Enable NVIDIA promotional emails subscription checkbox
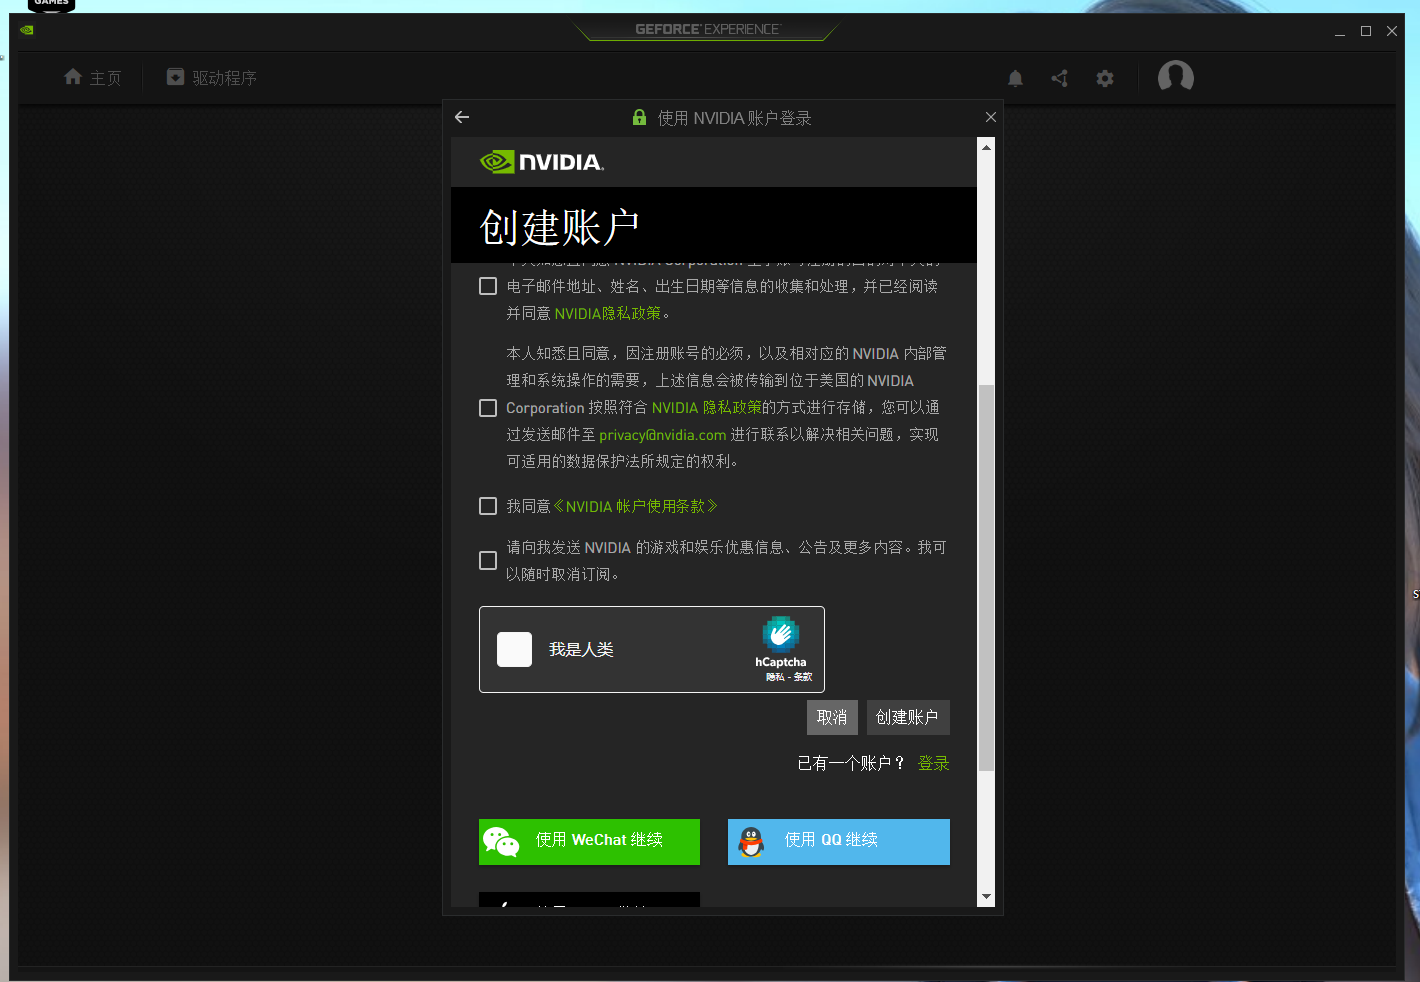Screen dimensions: 1420x982 487,560
